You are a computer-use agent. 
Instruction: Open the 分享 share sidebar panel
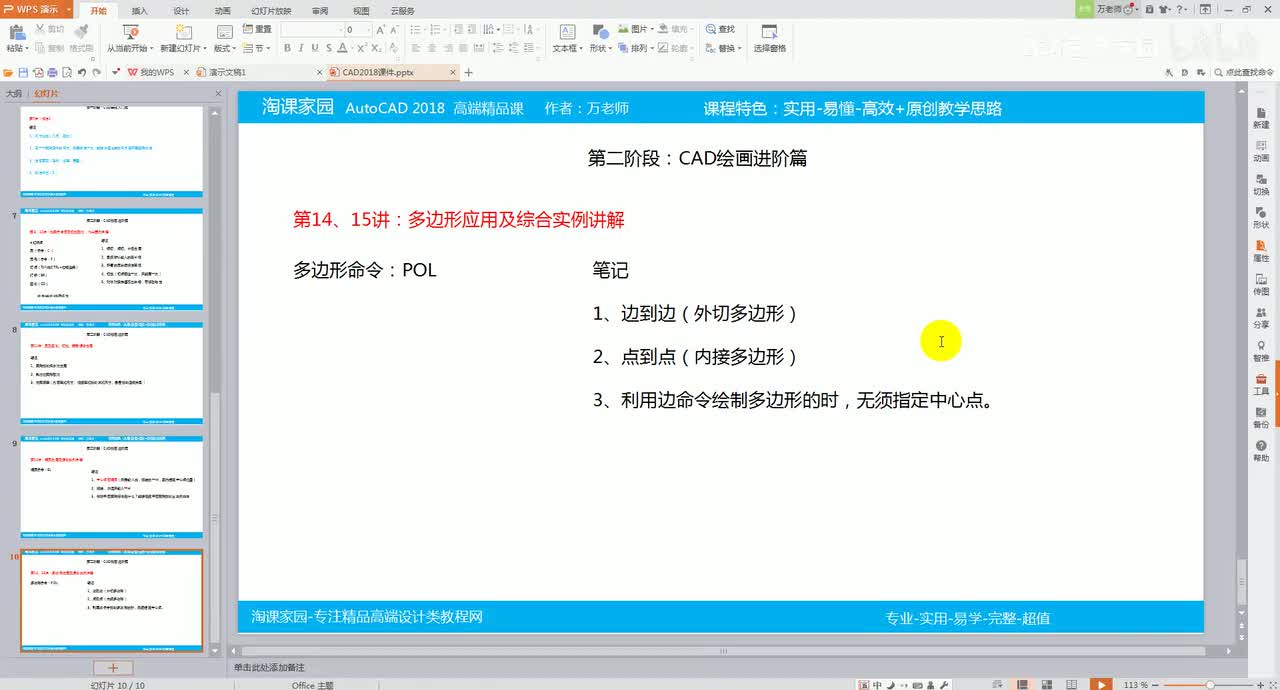[1261, 318]
